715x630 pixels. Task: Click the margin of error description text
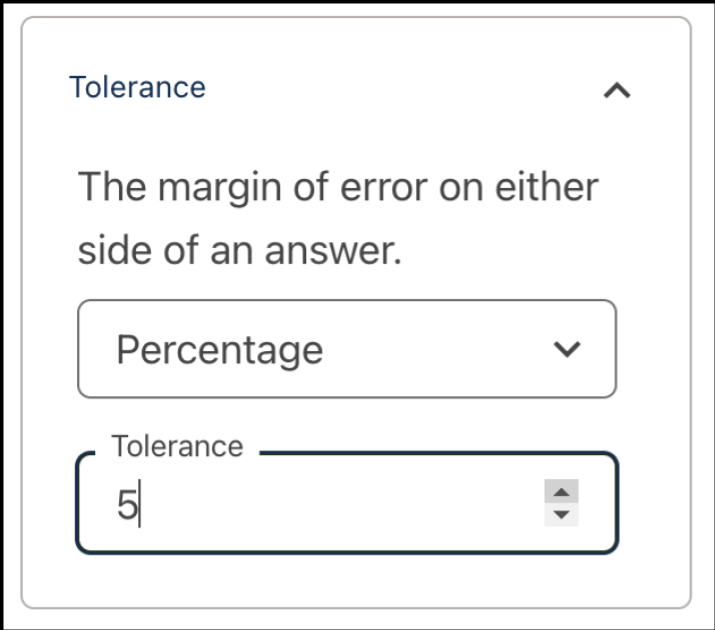click(337, 186)
